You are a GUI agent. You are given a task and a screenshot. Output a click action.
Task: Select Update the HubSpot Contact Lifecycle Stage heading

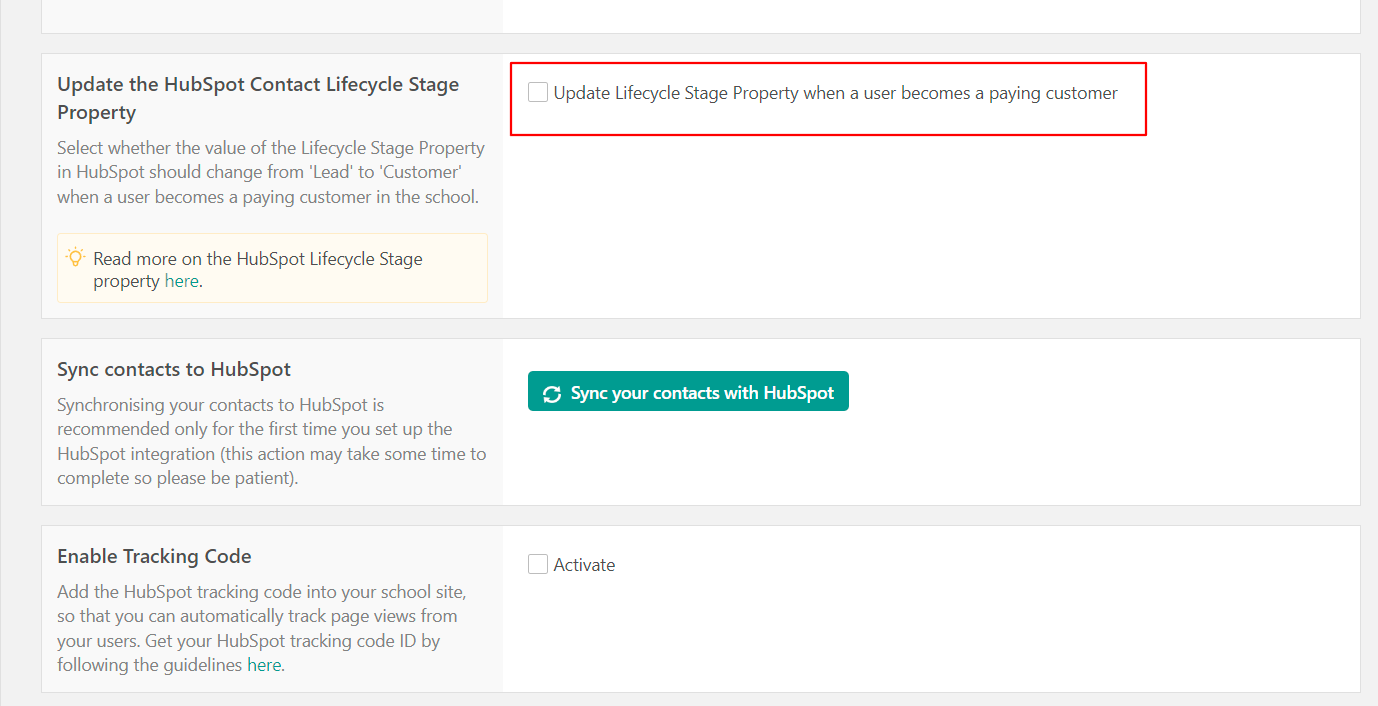258,98
